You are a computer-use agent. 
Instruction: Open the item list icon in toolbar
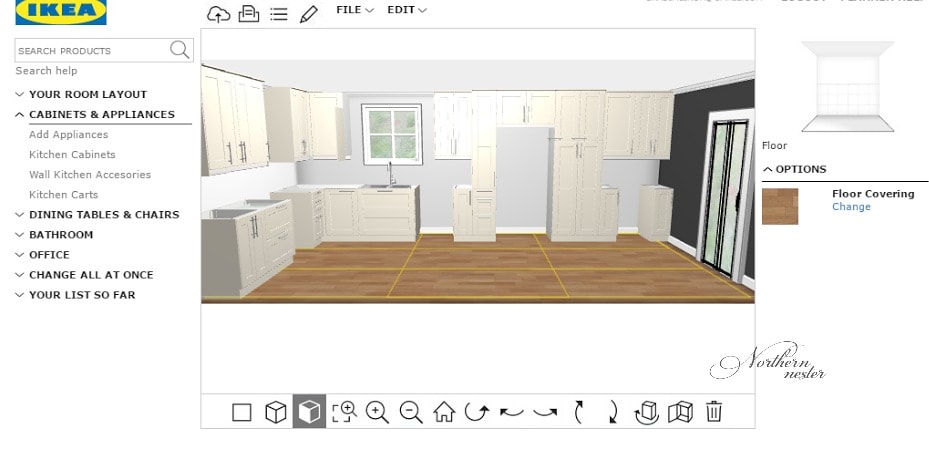pyautogui.click(x=278, y=14)
